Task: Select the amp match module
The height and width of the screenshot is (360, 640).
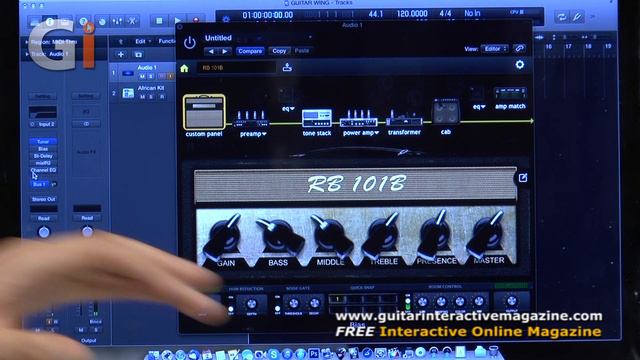Action: (510, 94)
